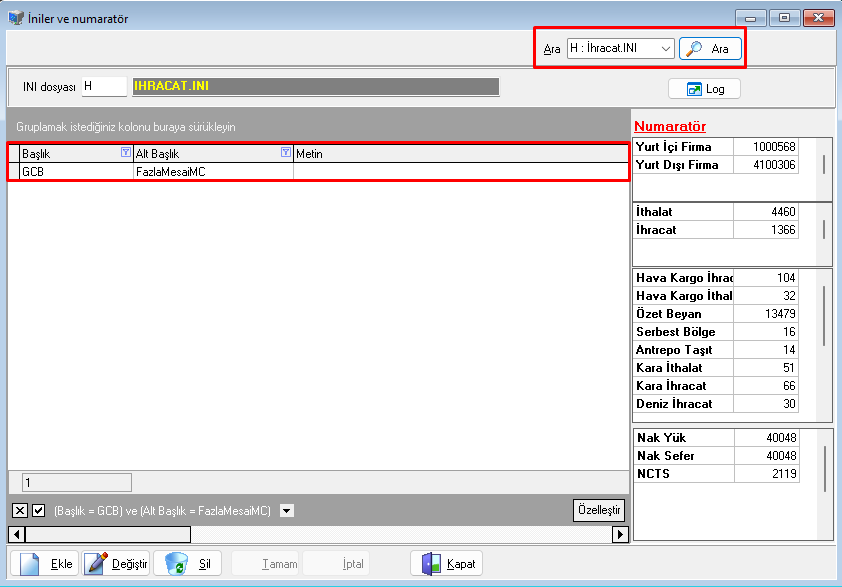Remove the filter with the X box
This screenshot has width=842, height=587.
[x=19, y=510]
